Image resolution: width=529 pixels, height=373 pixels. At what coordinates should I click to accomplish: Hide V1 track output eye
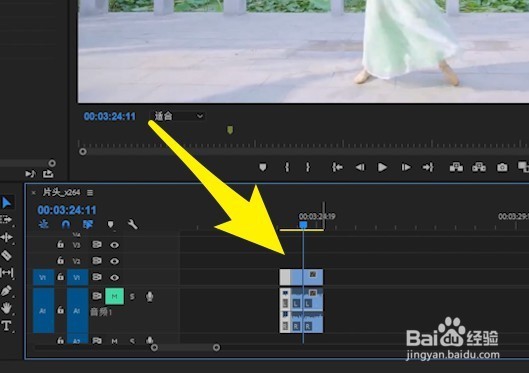114,278
